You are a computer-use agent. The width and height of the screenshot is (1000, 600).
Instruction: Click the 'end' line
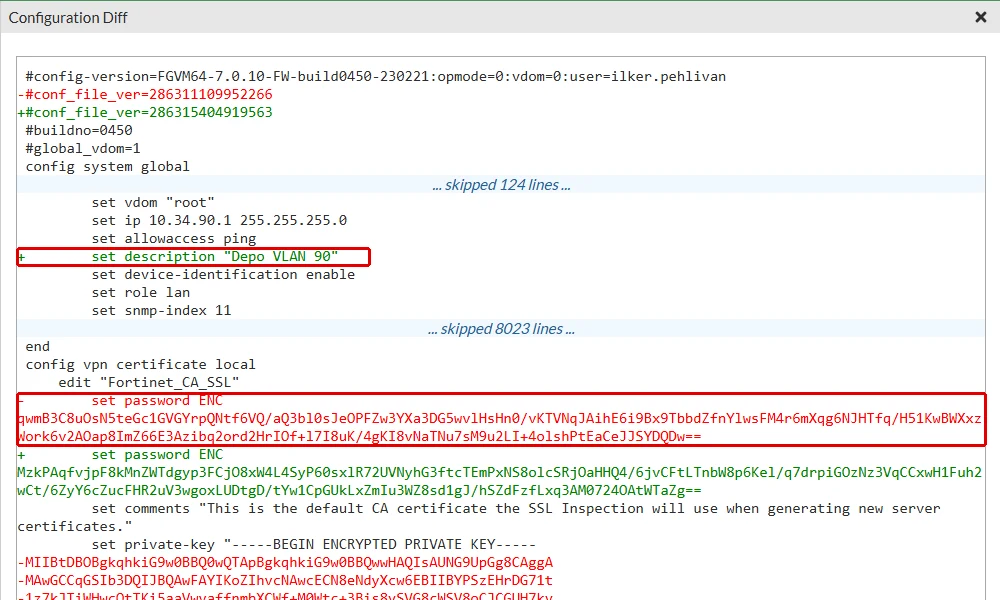coord(37,347)
